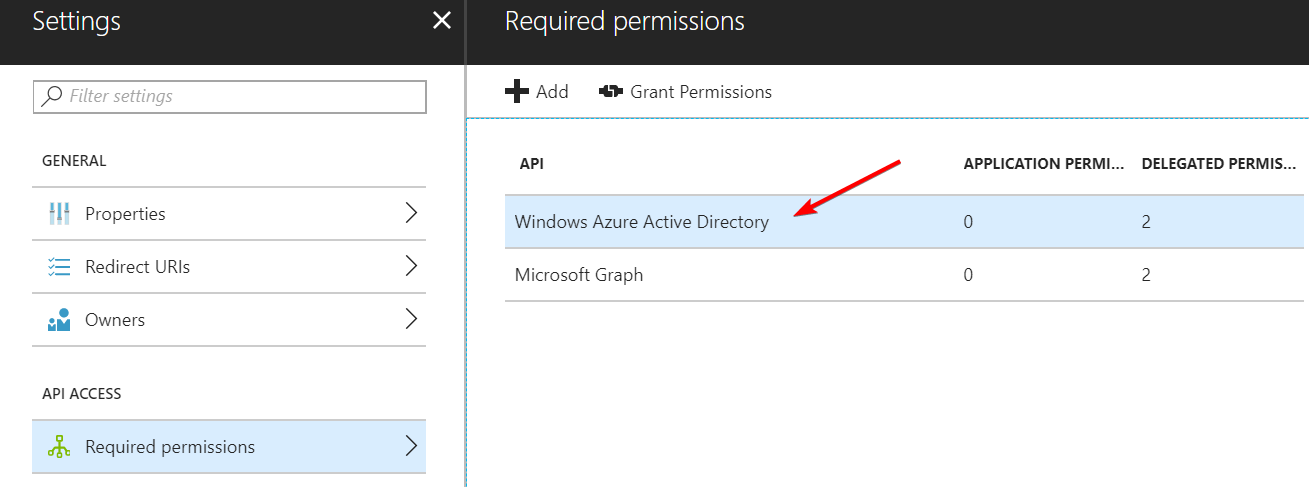This screenshot has height=487, width=1309.
Task: Click the plus icon for Add
Action: [x=516, y=92]
